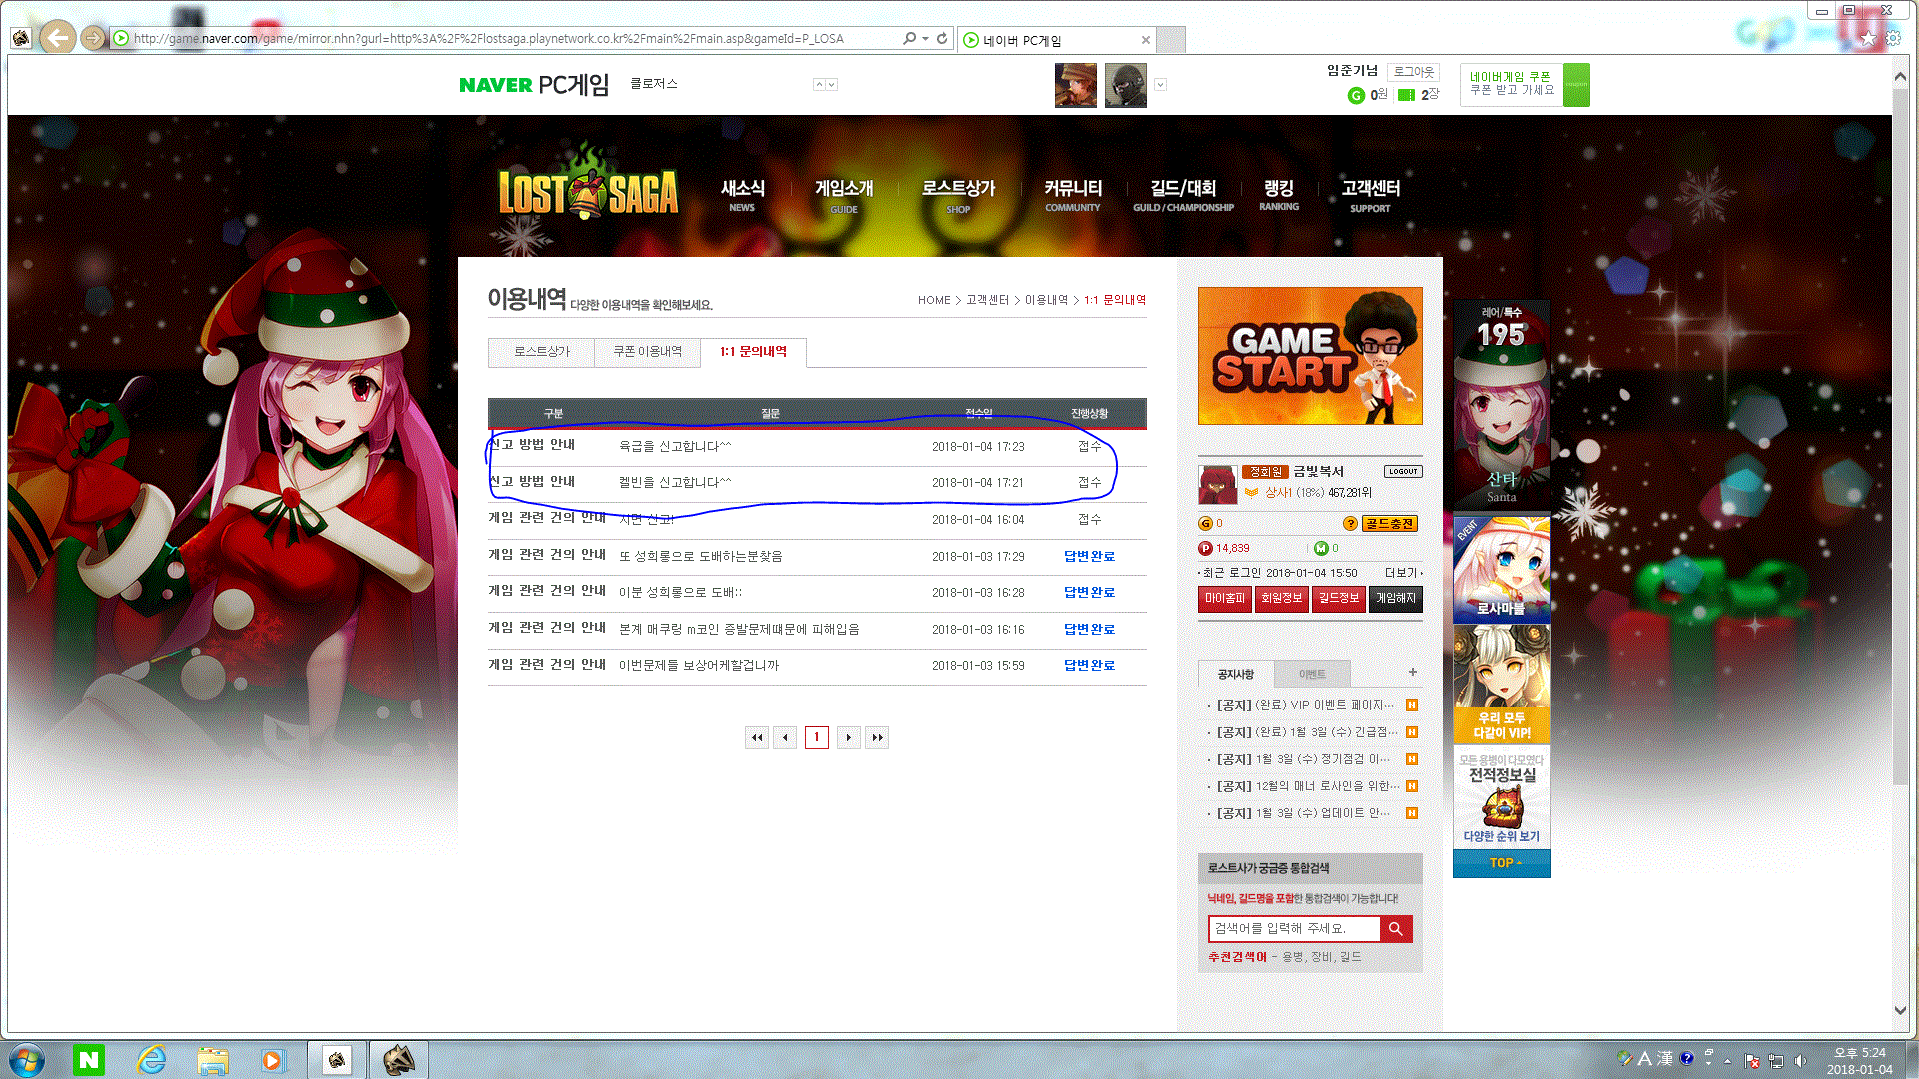Click the 게임해지 button

pyautogui.click(x=1396, y=598)
